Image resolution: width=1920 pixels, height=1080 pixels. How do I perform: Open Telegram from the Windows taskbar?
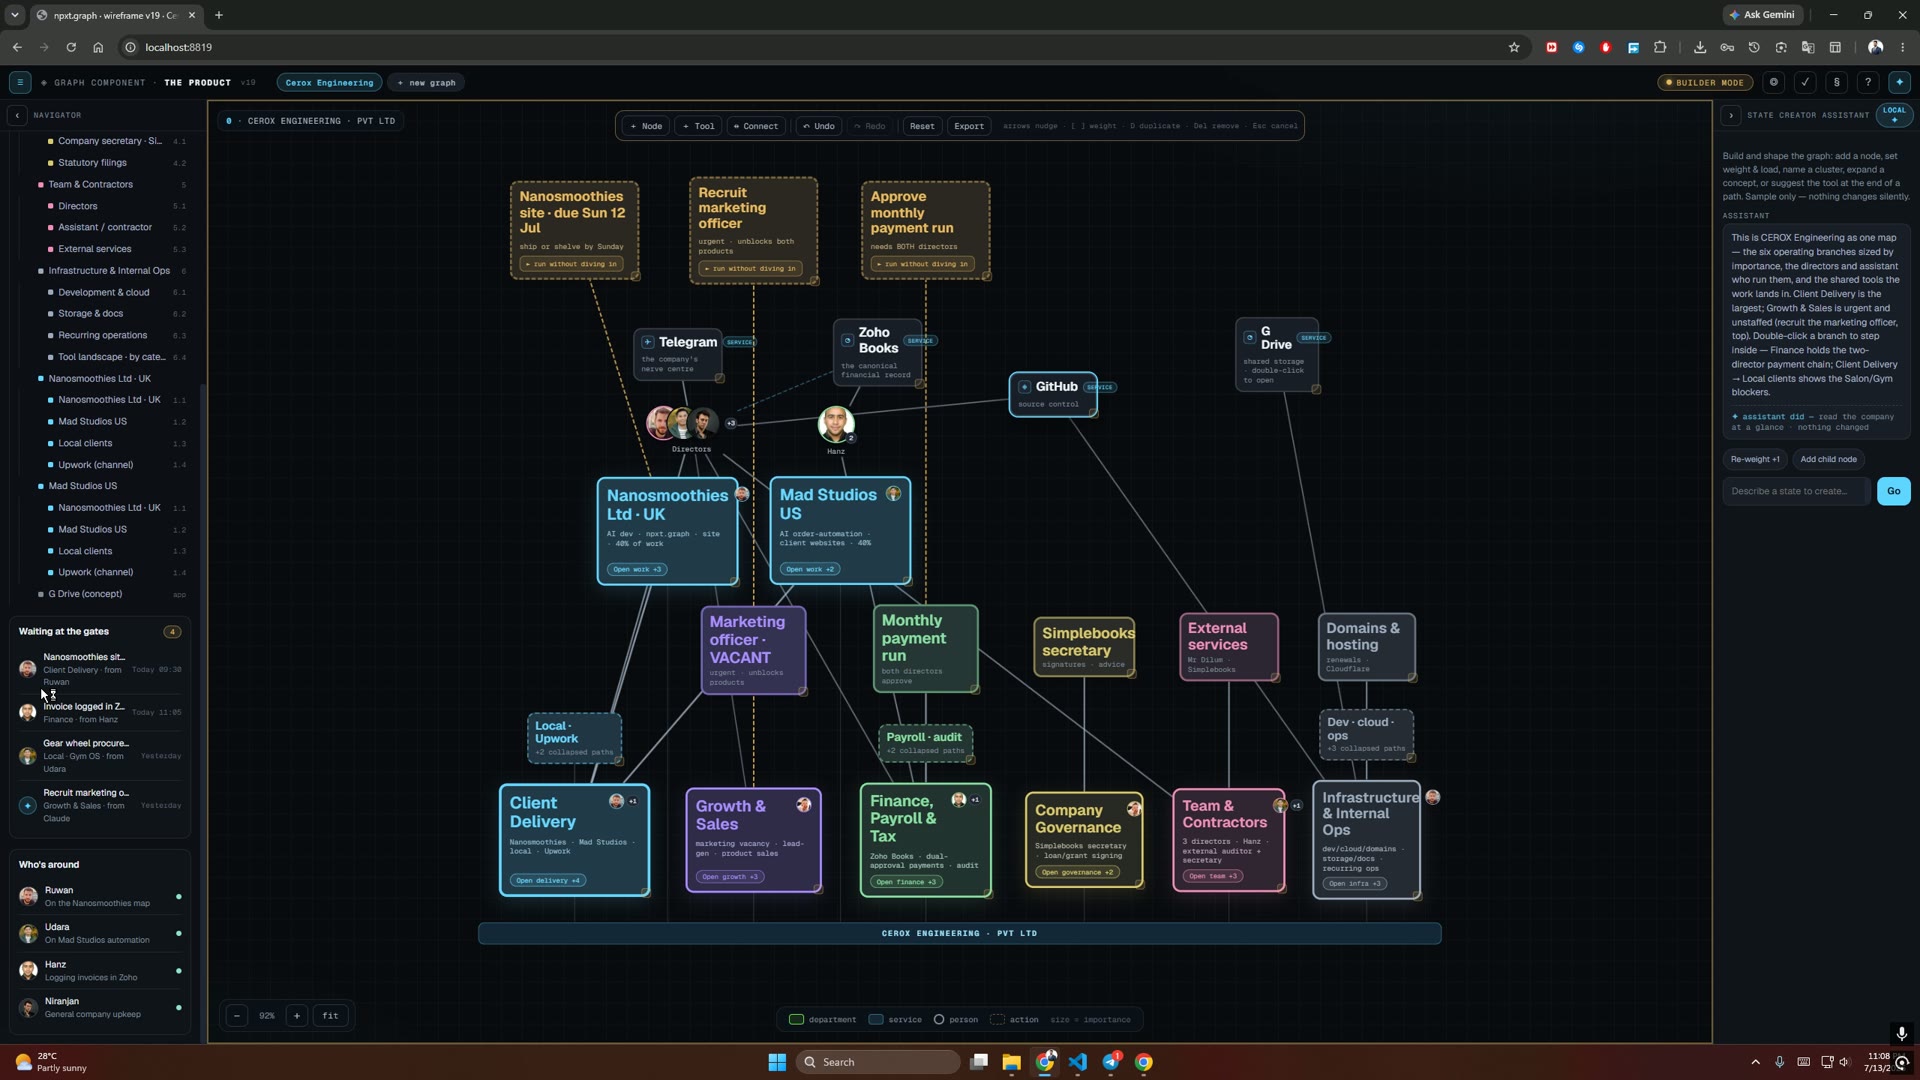(1111, 1062)
